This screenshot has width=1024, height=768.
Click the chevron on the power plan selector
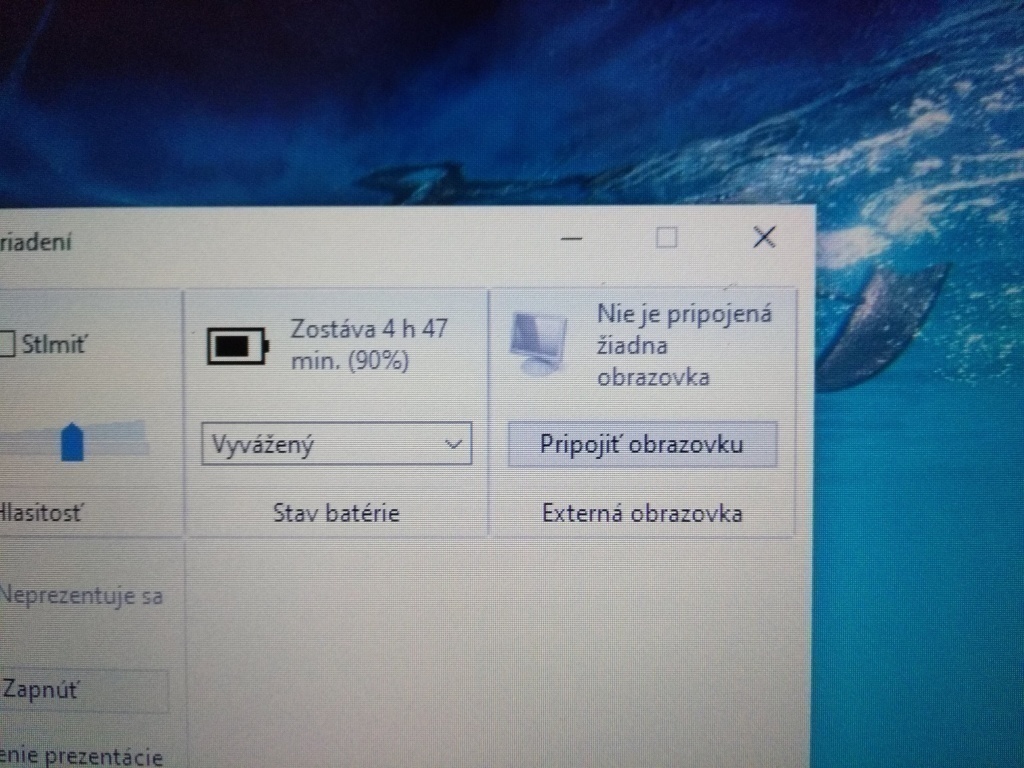click(x=455, y=443)
